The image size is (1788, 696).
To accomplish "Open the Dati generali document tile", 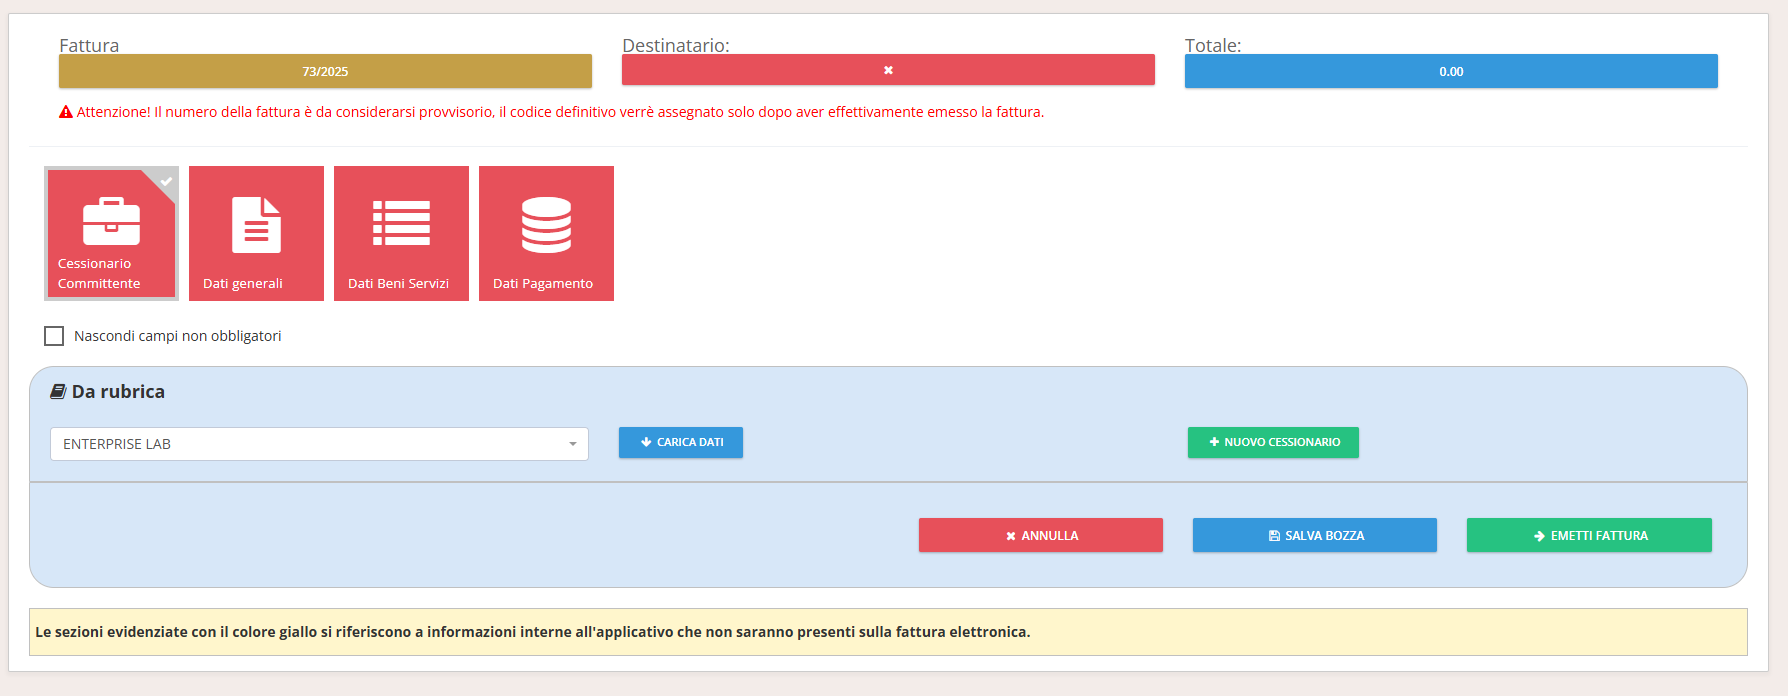I will coord(256,233).
